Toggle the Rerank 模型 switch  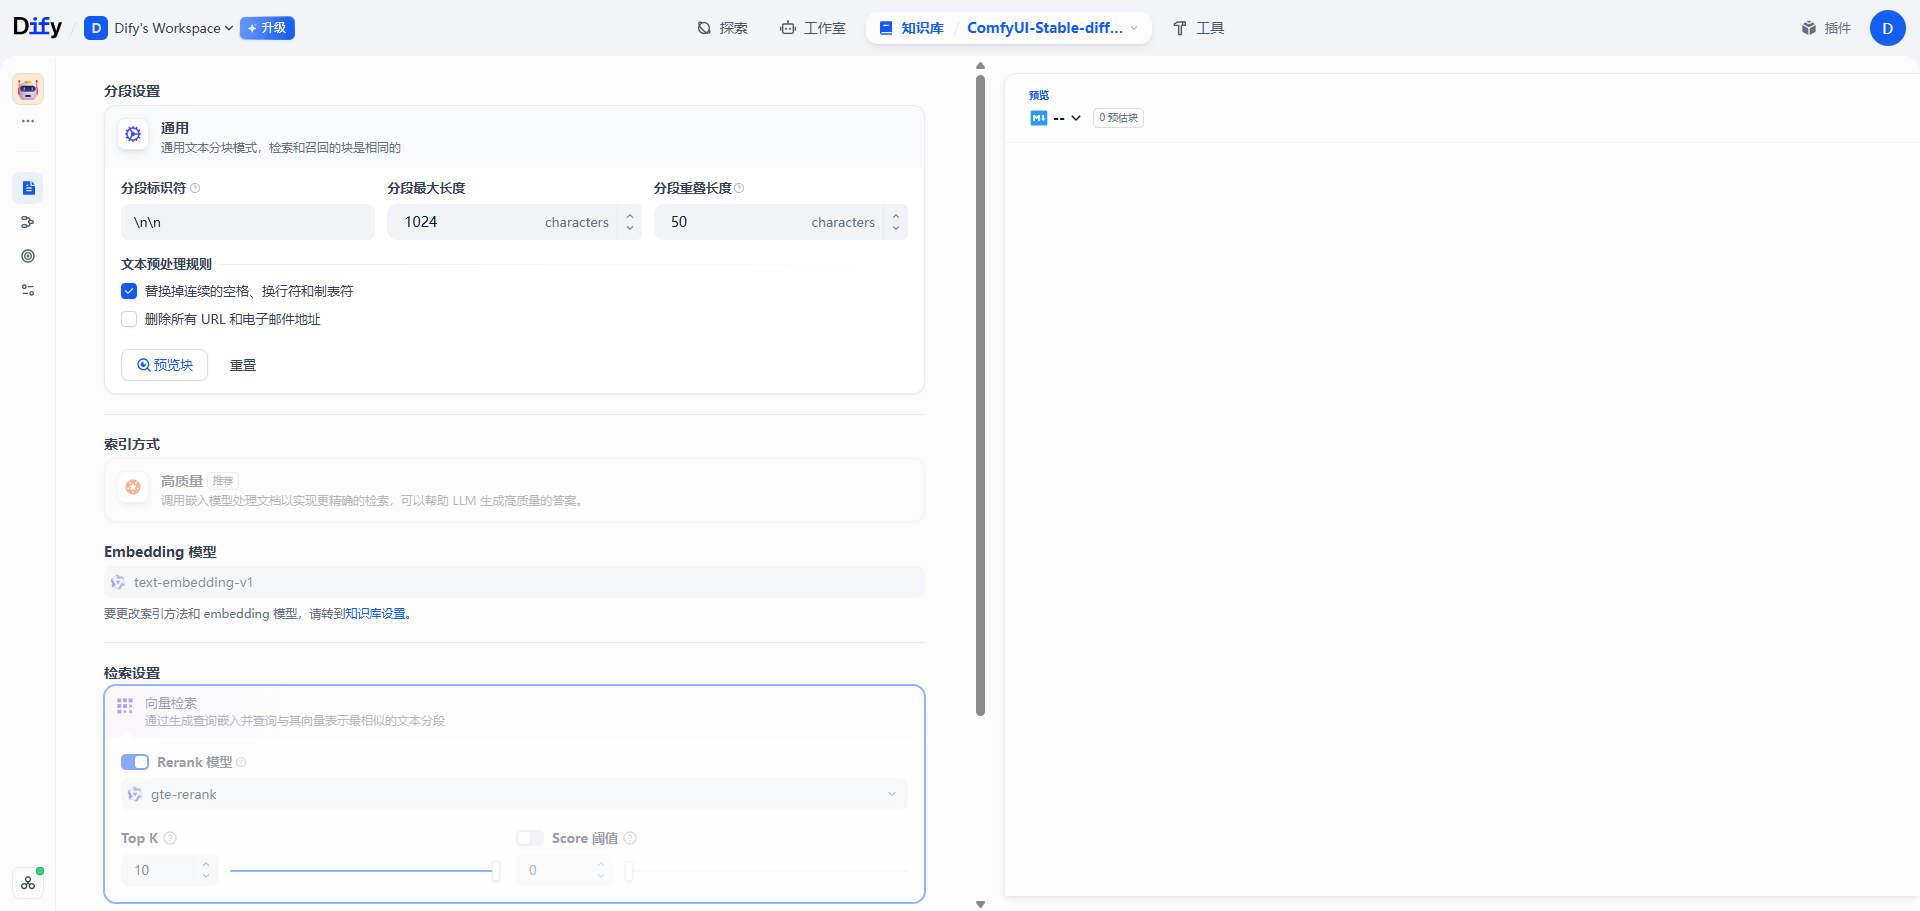135,762
